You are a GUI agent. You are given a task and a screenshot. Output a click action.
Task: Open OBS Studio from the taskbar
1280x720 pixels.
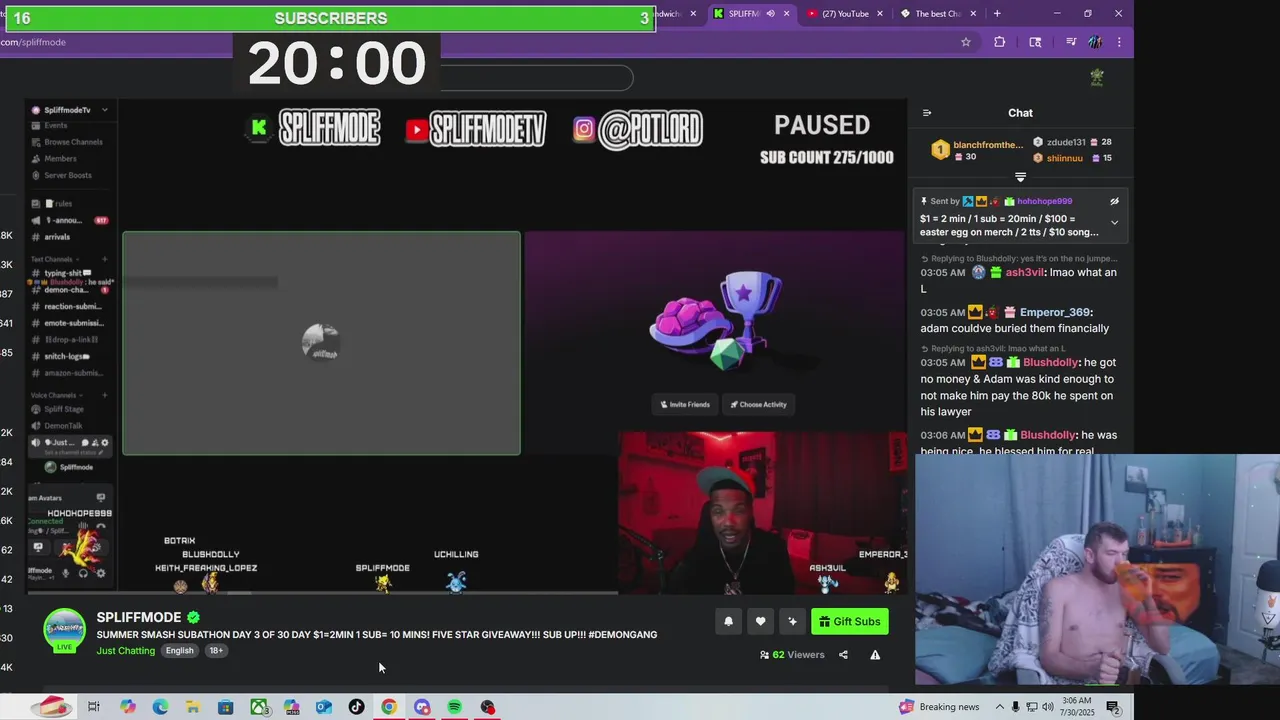point(488,707)
